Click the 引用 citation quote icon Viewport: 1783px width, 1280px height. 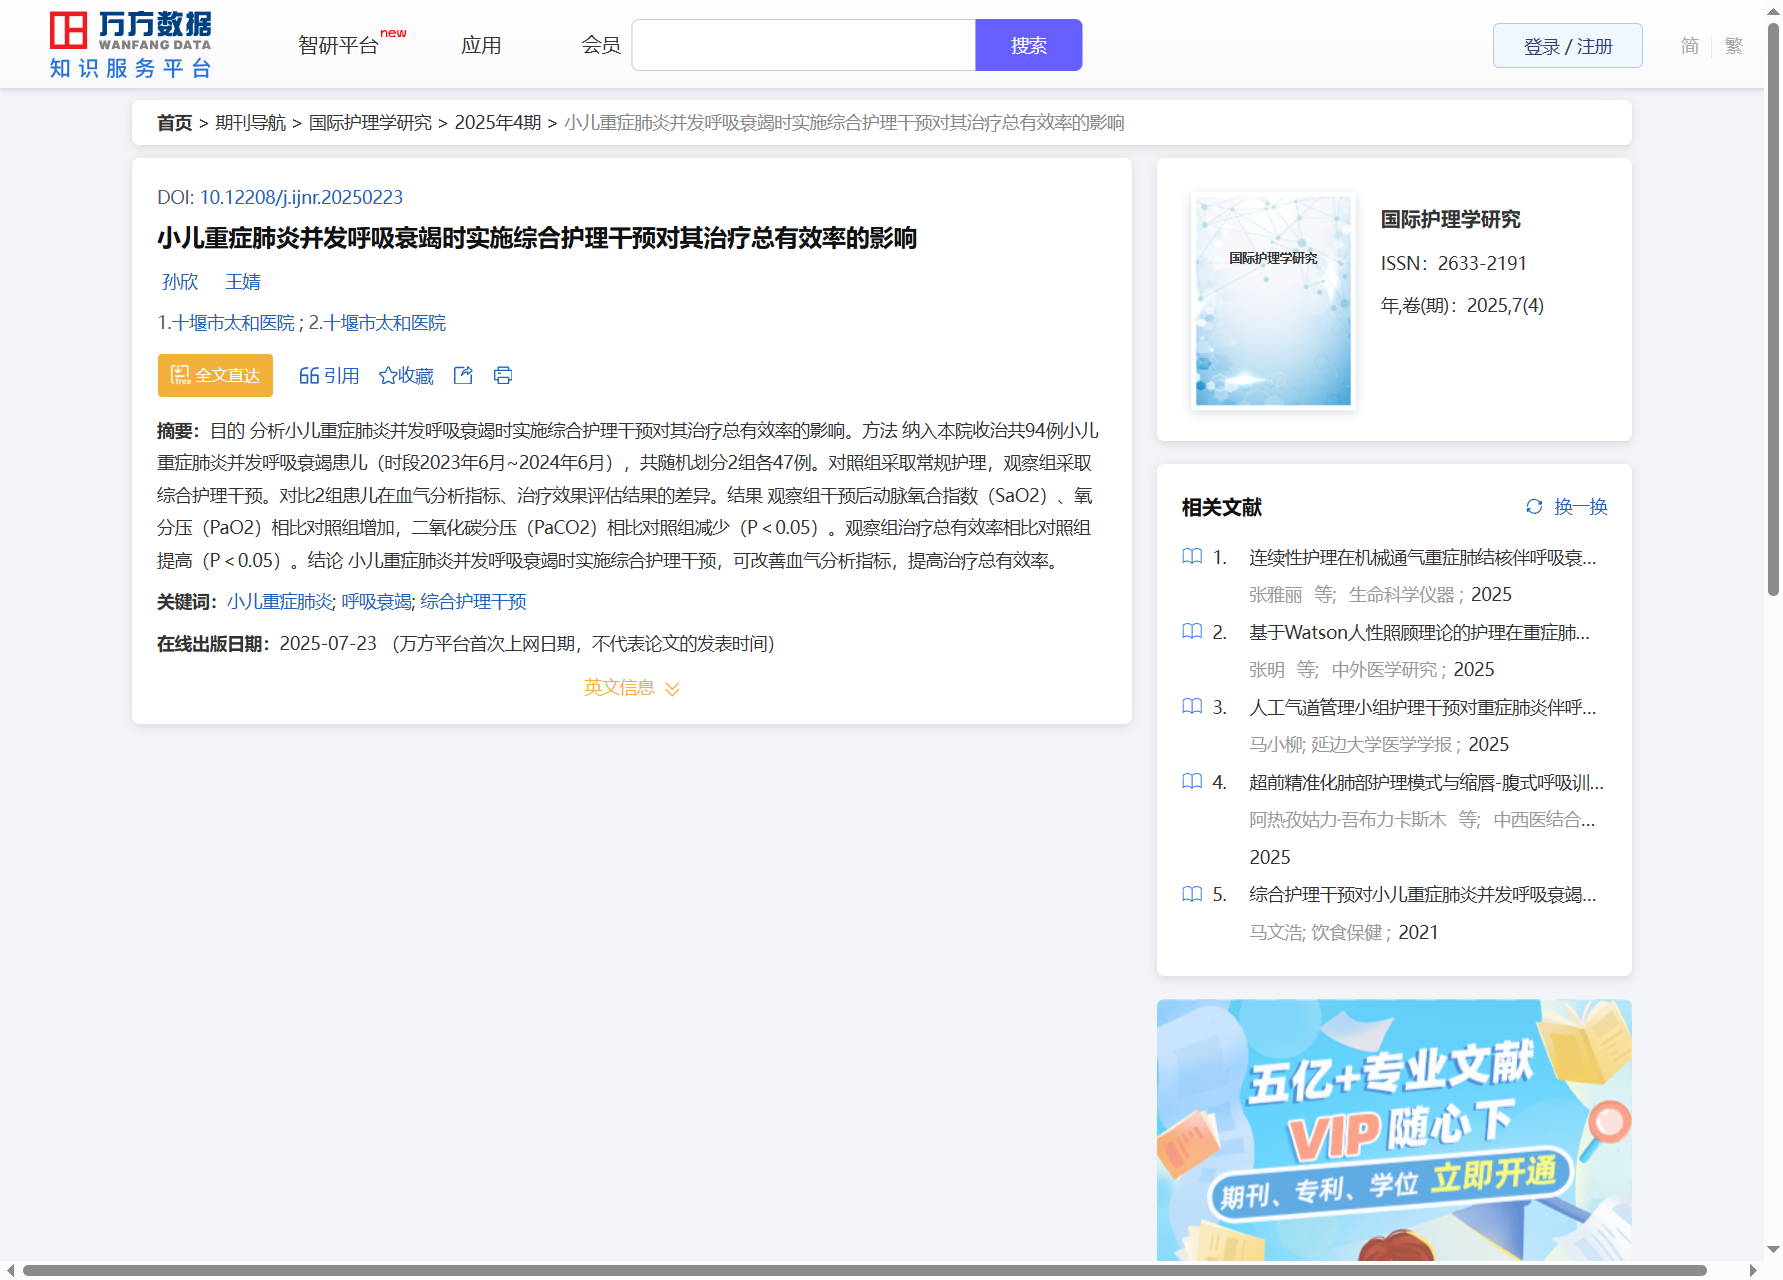(x=309, y=375)
